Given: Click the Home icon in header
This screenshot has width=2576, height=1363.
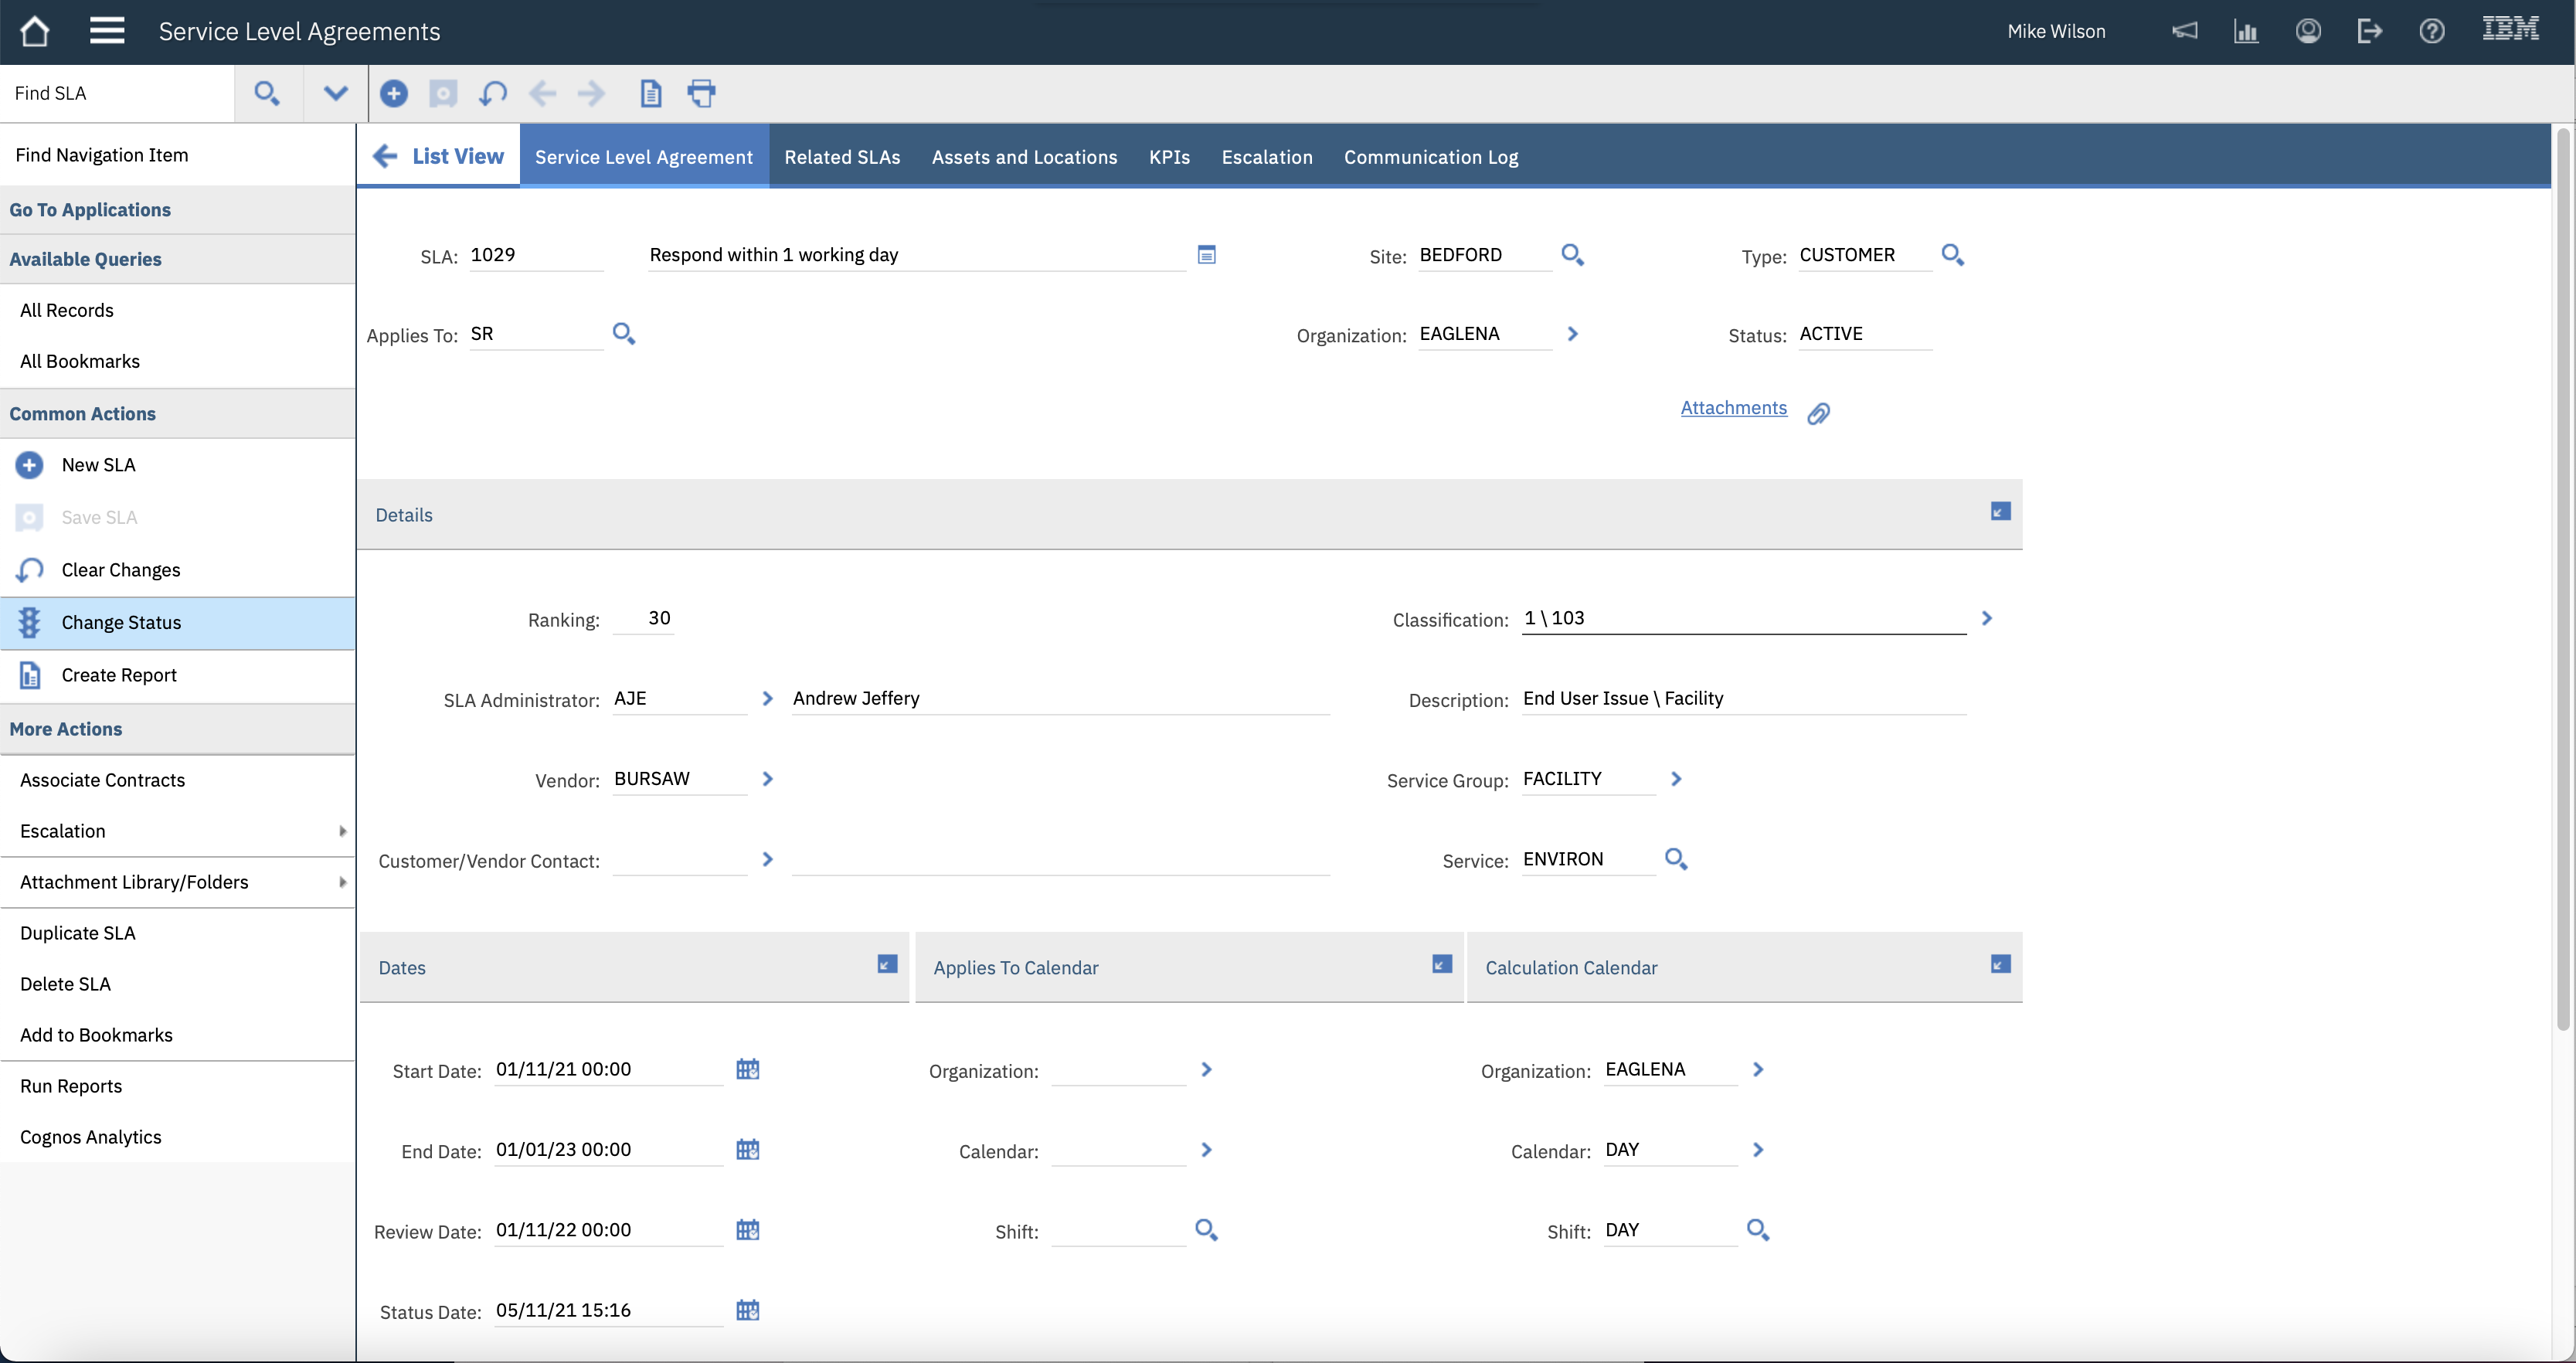Looking at the screenshot, I should pyautogui.click(x=35, y=31).
